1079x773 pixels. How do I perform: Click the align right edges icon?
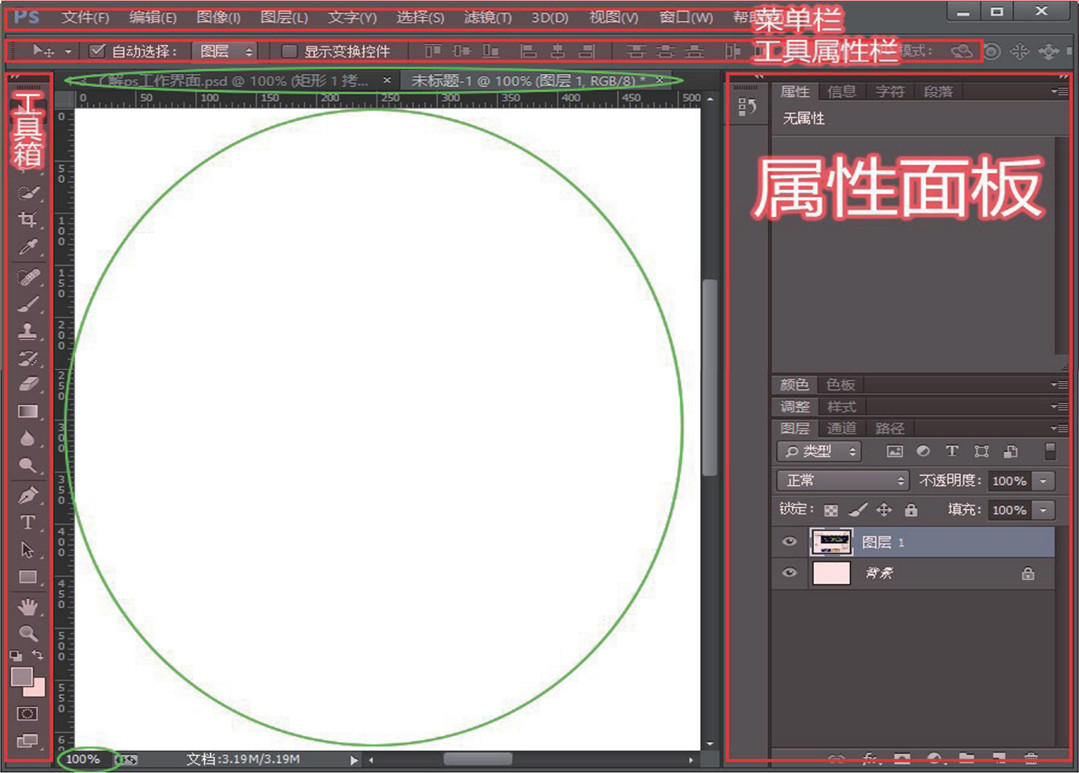[586, 51]
